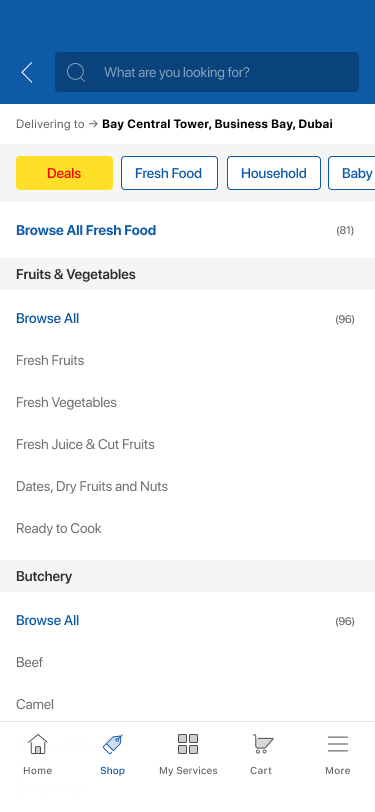Tap the back arrow icon

(27, 72)
